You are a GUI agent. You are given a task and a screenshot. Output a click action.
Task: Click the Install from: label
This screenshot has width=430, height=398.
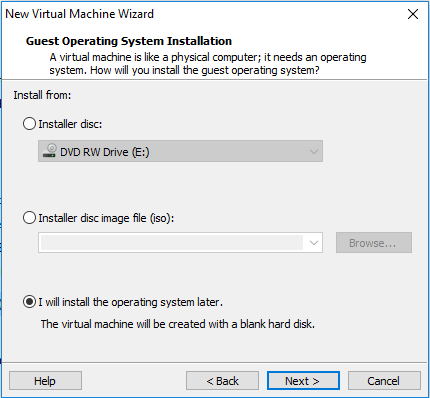pos(42,95)
